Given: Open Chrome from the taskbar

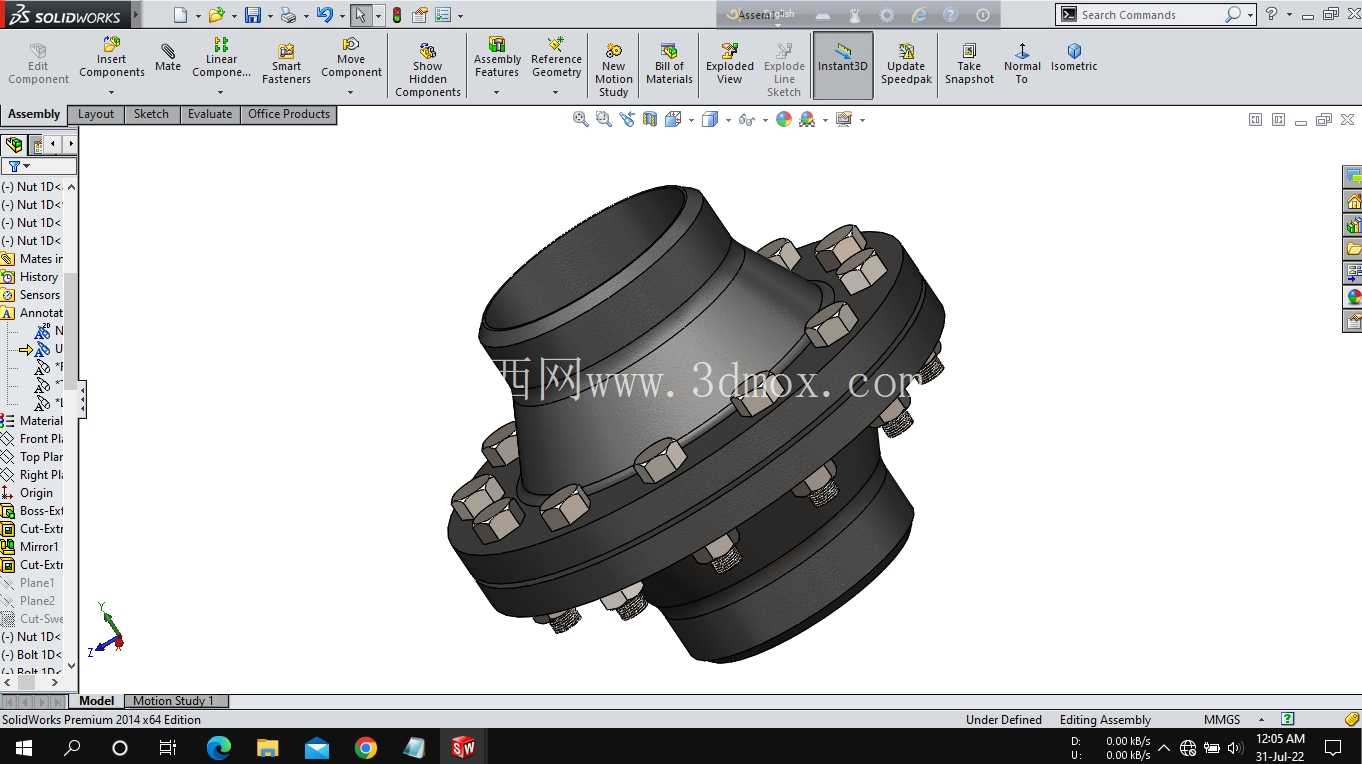Looking at the screenshot, I should pyautogui.click(x=365, y=747).
